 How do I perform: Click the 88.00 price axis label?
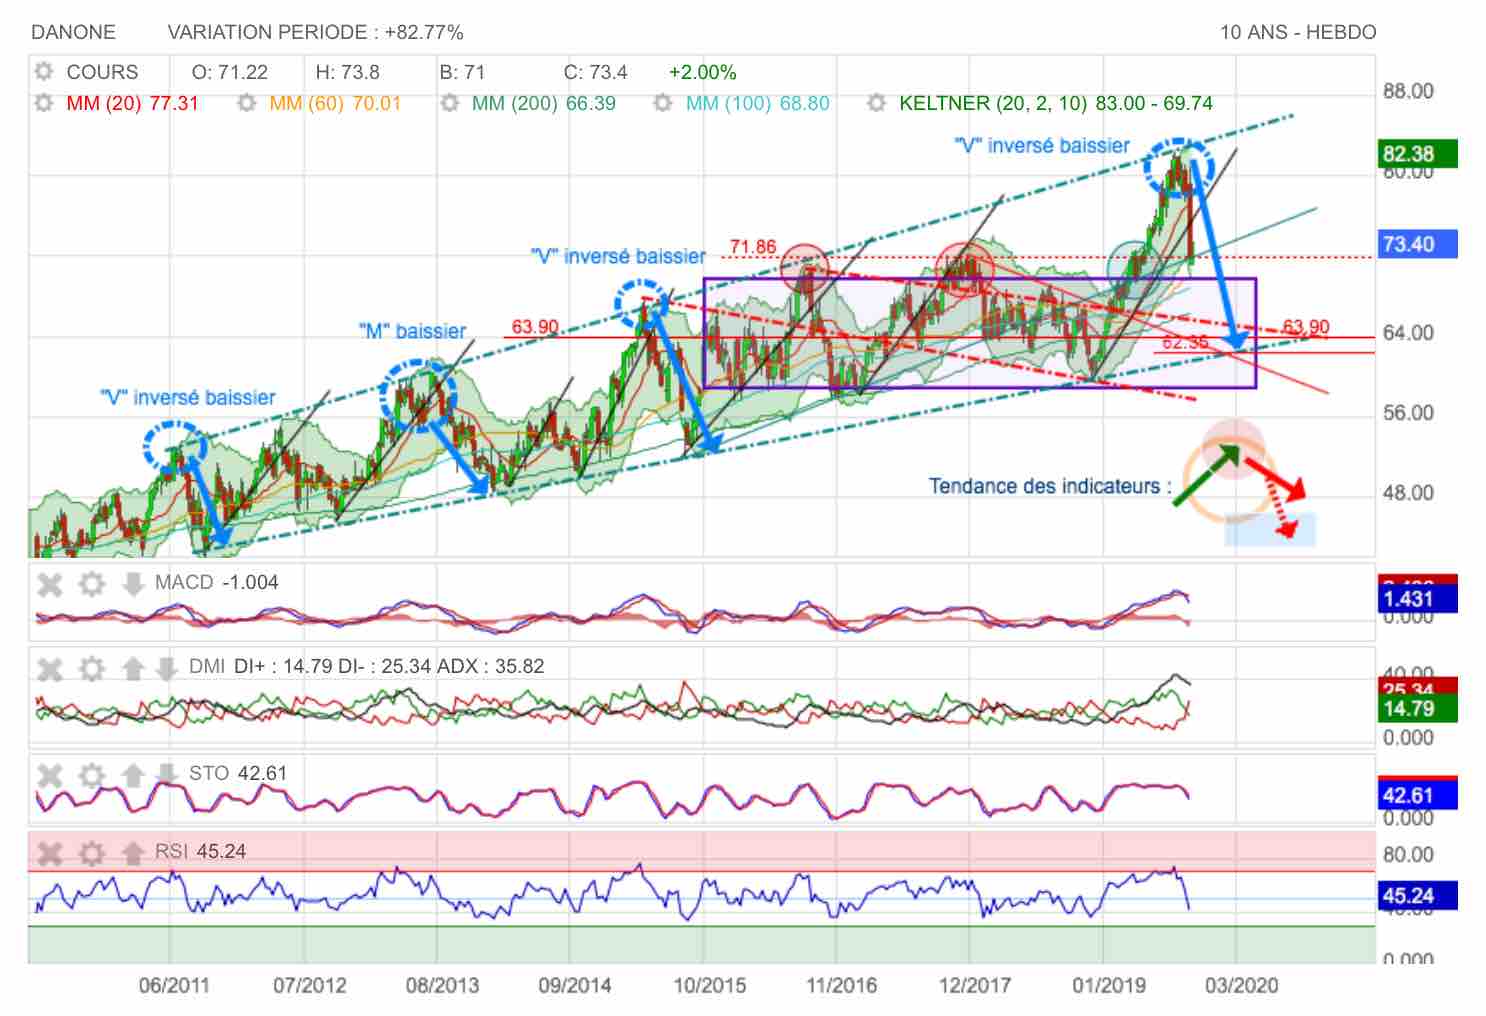(1408, 91)
